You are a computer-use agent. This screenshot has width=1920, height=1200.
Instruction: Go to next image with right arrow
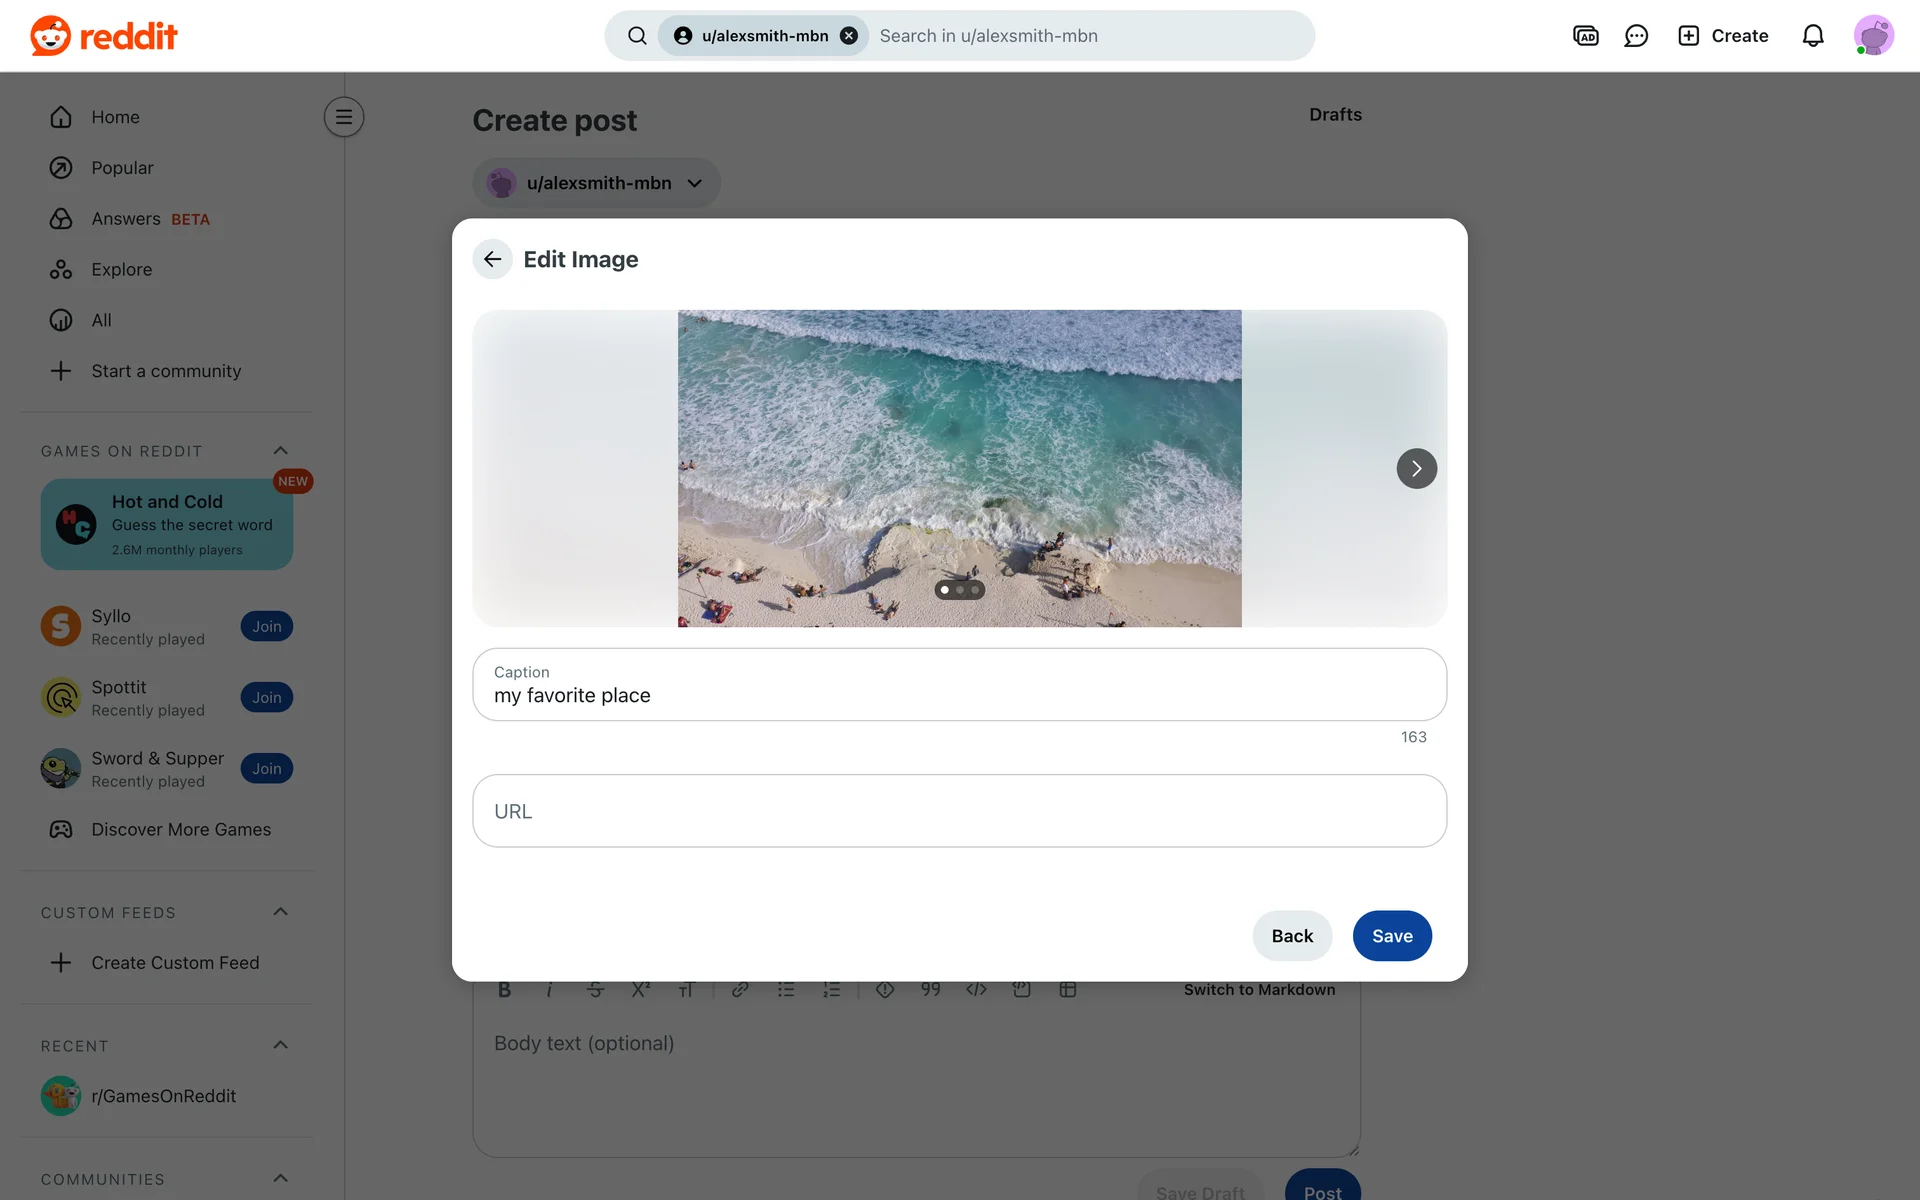point(1416,468)
